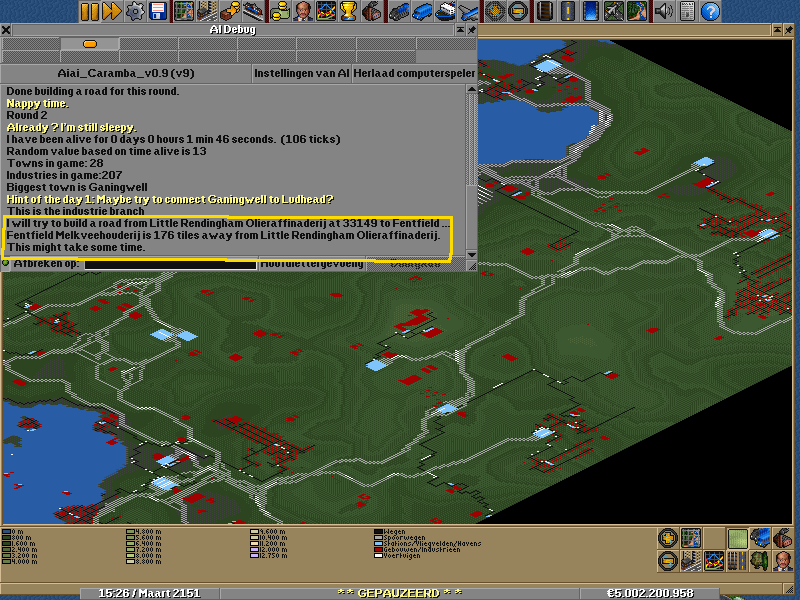Toggle fast forward mode

pos(112,11)
